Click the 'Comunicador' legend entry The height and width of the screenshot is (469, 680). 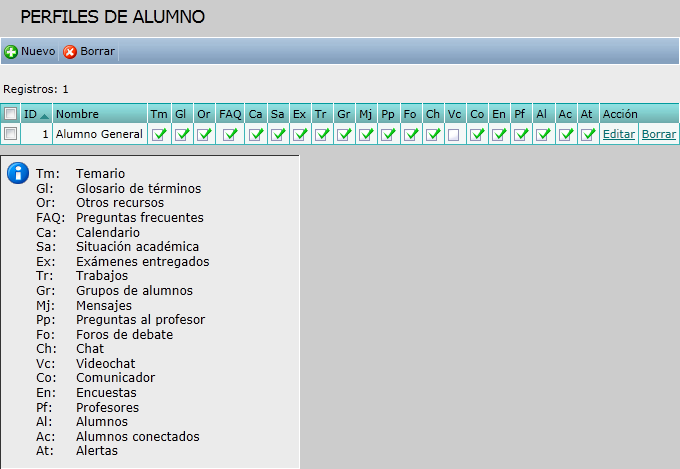(115, 377)
